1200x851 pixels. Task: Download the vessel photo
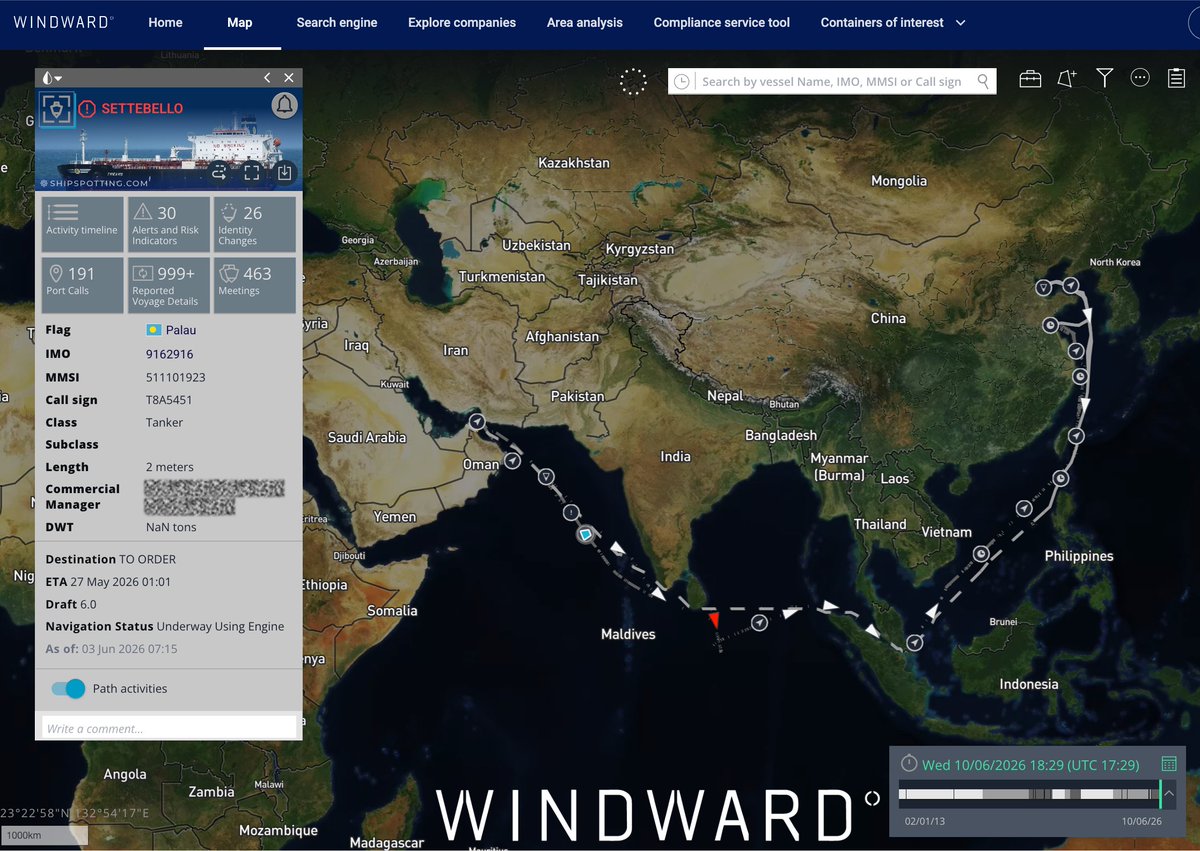[x=284, y=173]
